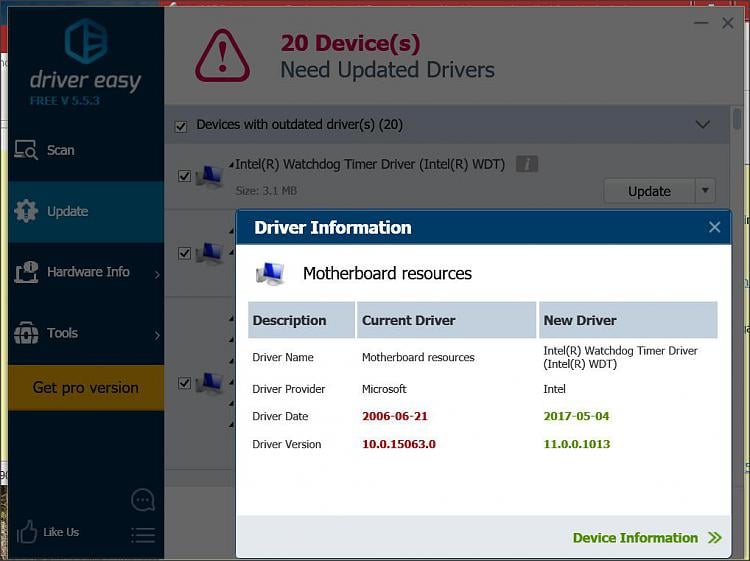Screen dimensions: 750x561
Task: Click the Intel driver provider cell
Action: pos(554,389)
